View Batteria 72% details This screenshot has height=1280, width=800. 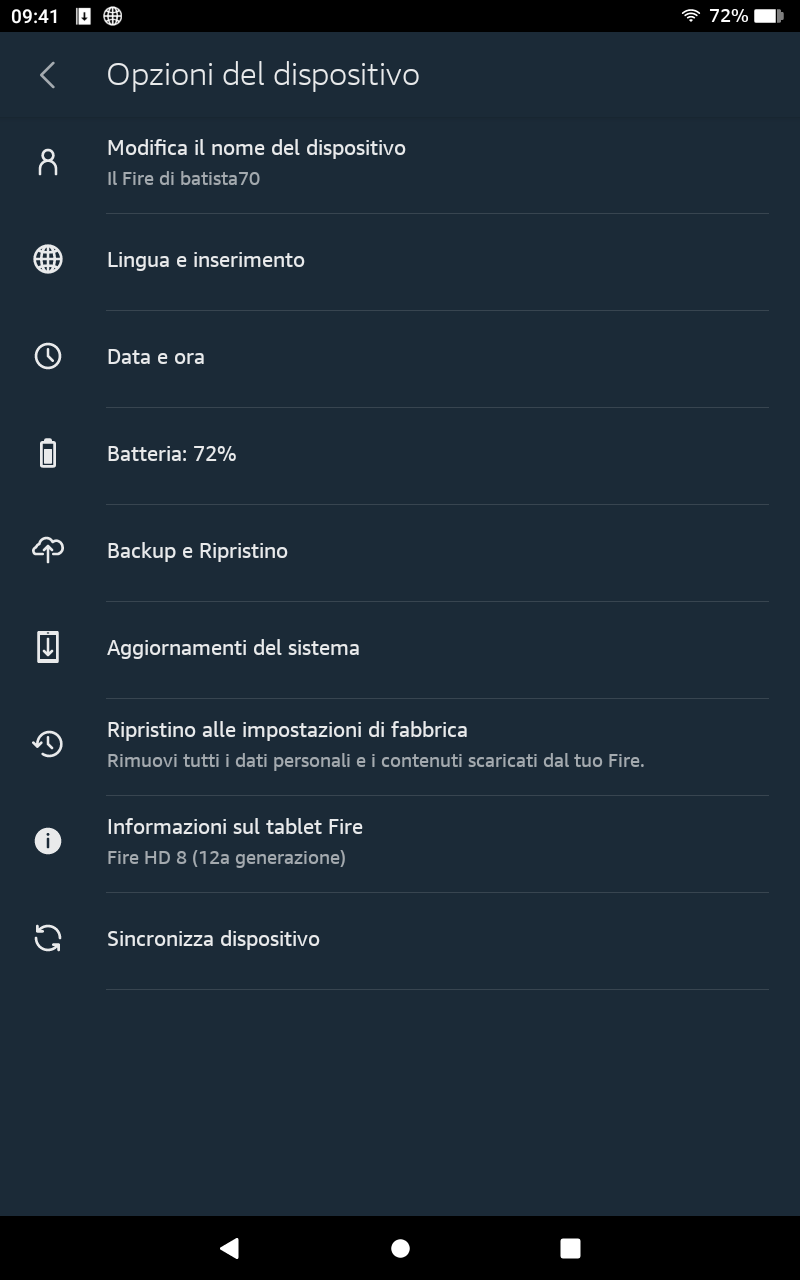pos(172,454)
